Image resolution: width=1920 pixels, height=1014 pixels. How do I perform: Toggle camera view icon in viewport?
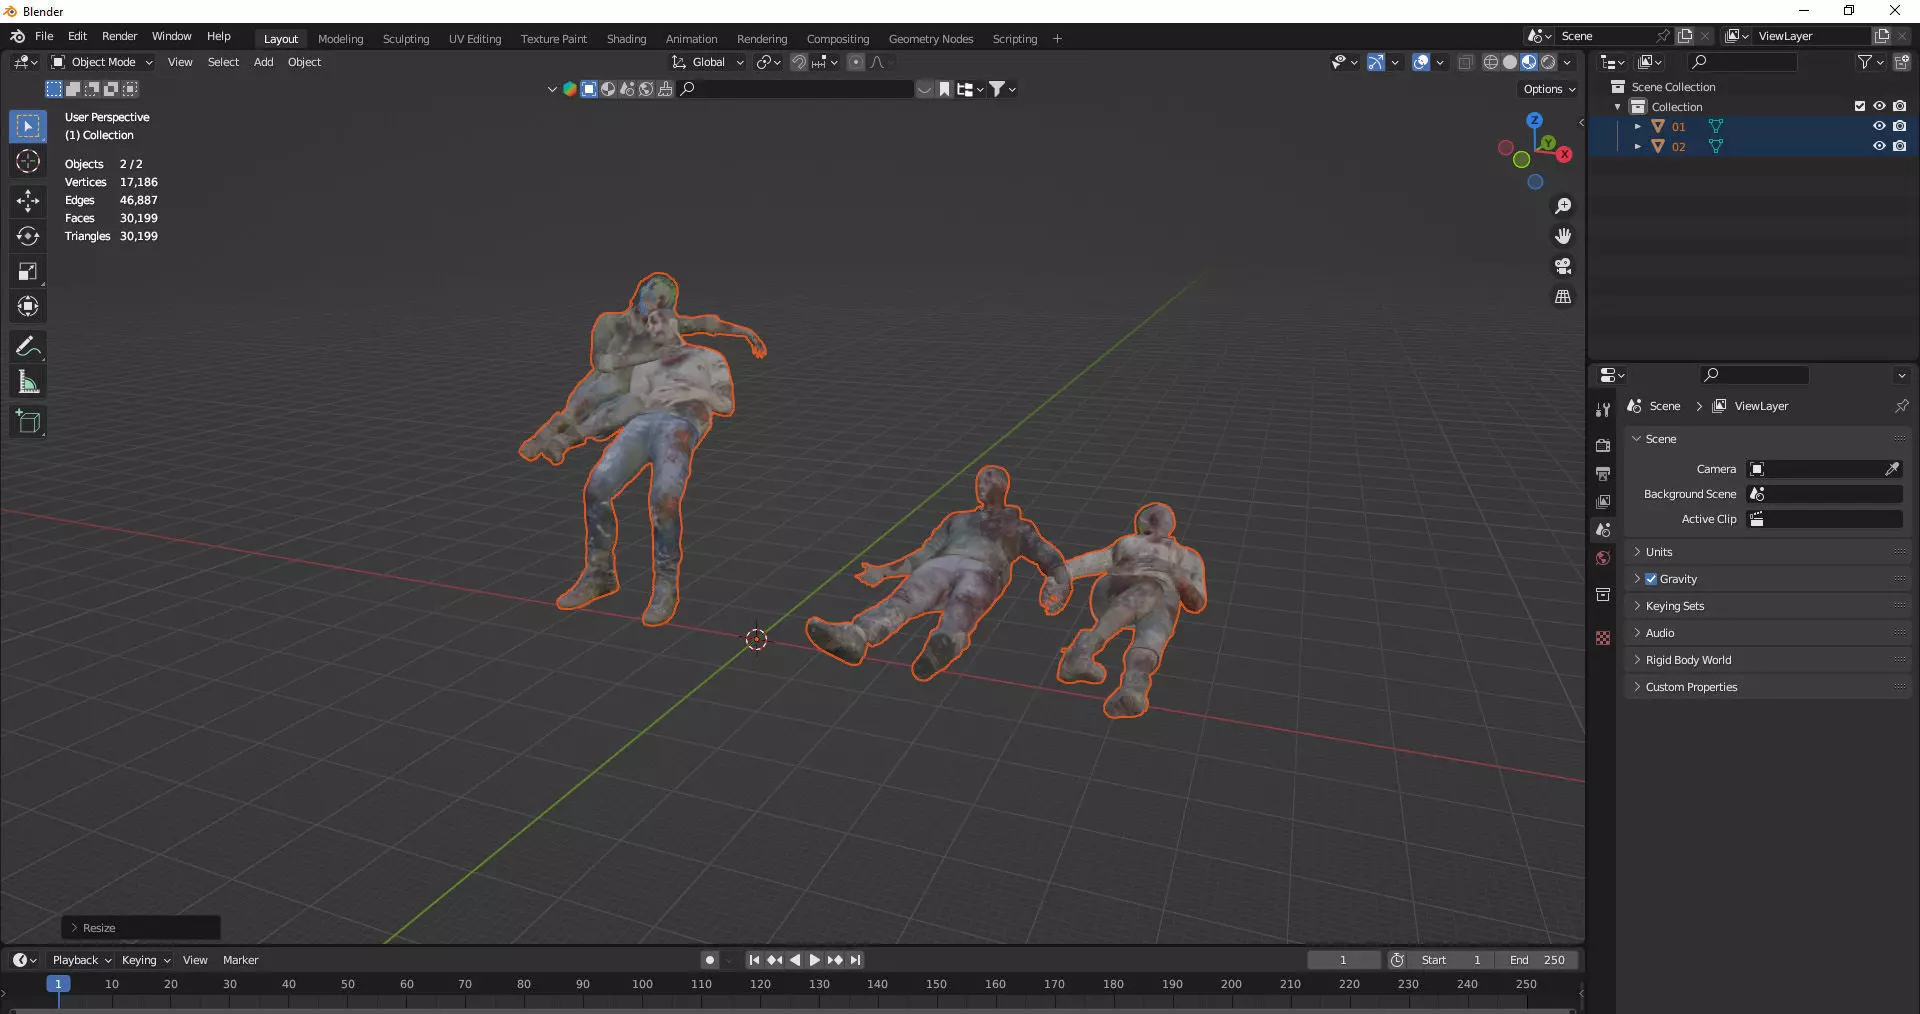(1562, 266)
